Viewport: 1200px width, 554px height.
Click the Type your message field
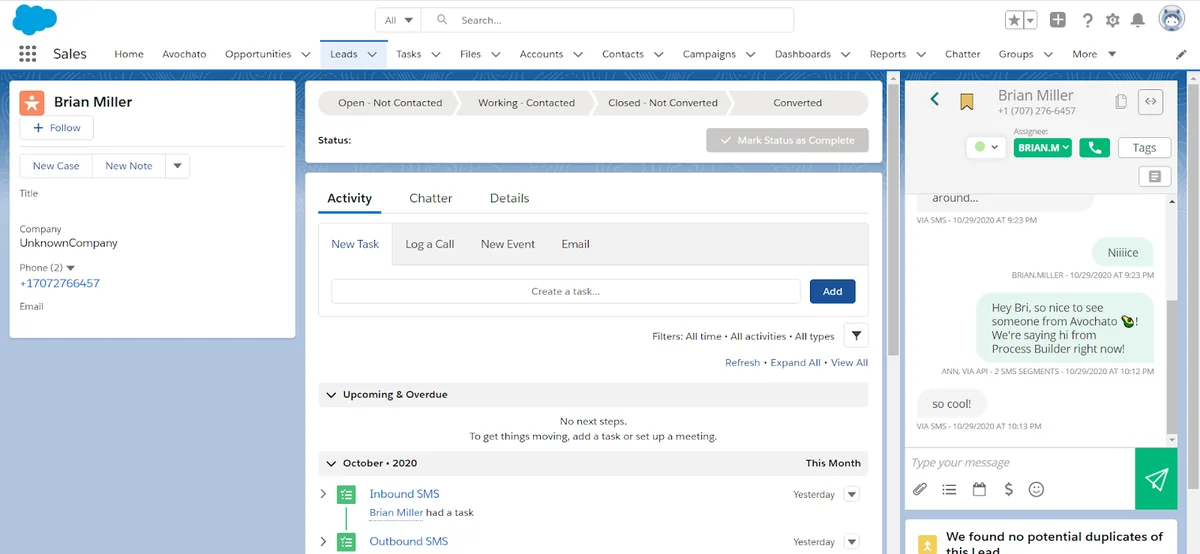1020,462
